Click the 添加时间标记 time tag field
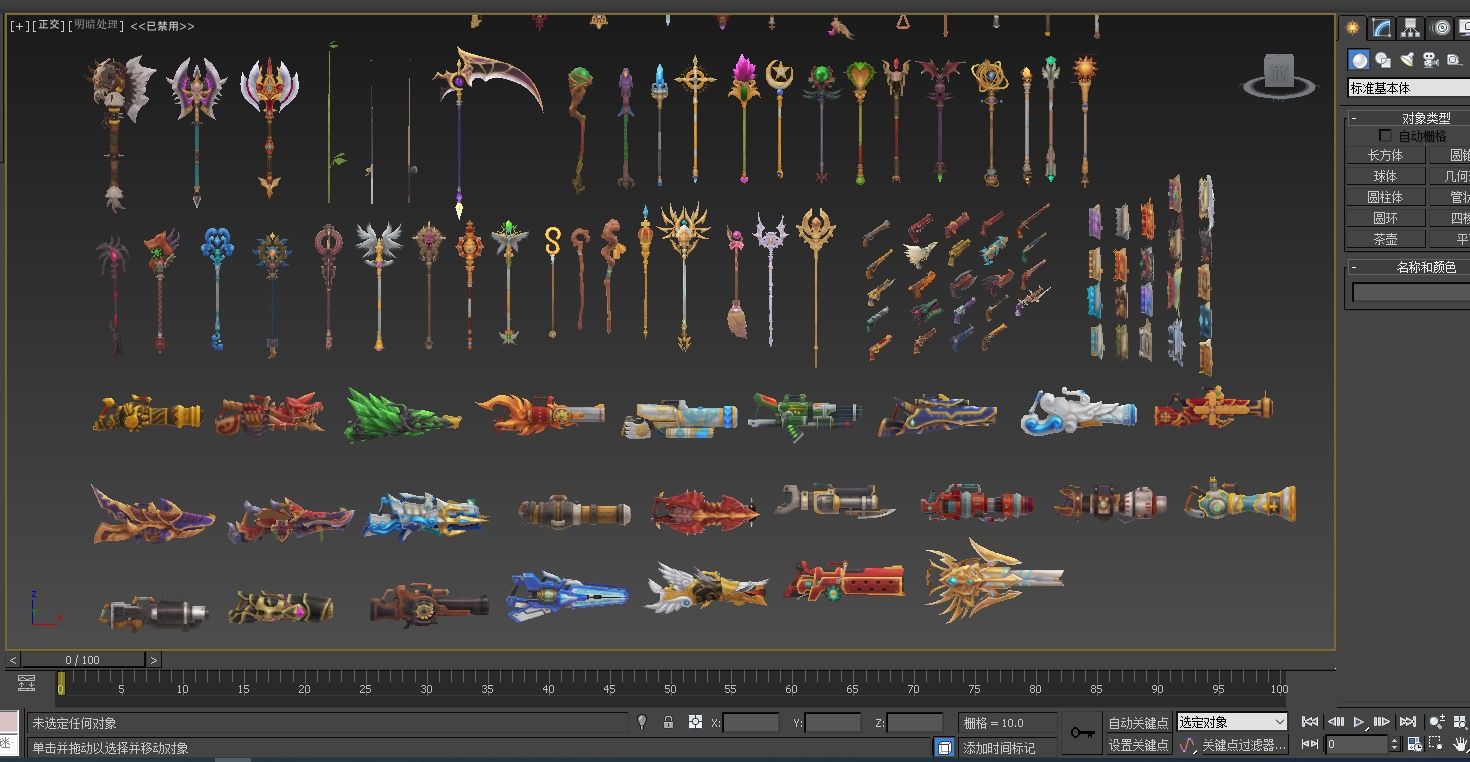This screenshot has width=1470, height=762. pyautogui.click(x=1008, y=747)
